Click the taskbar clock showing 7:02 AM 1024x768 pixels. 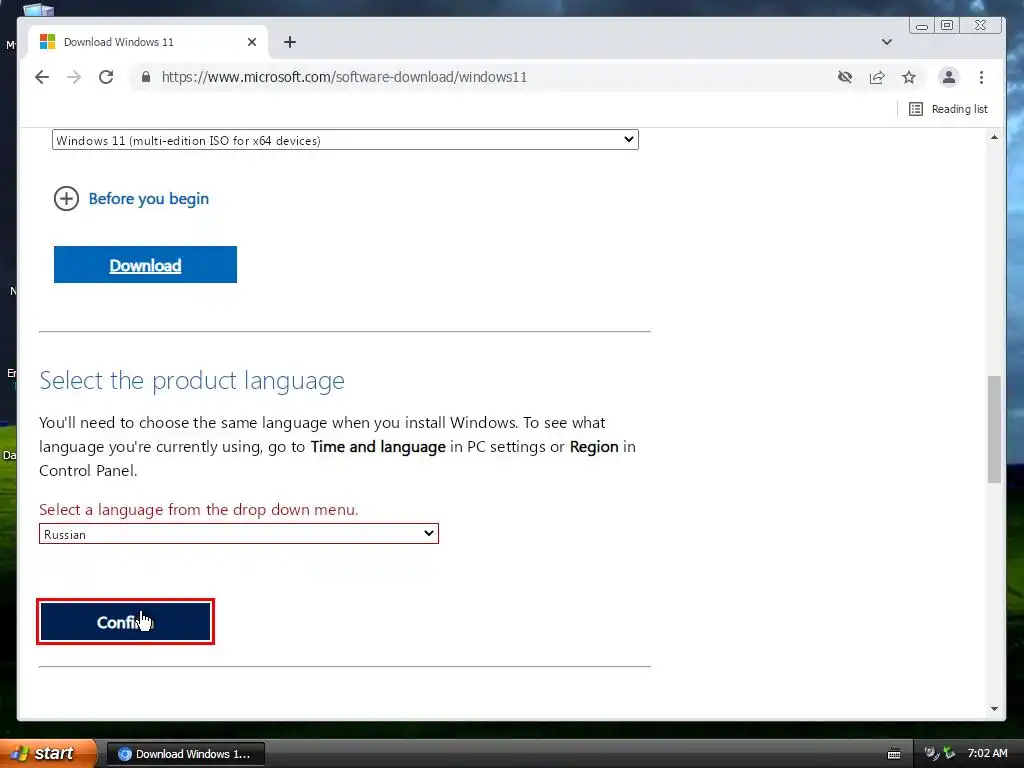[987, 754]
